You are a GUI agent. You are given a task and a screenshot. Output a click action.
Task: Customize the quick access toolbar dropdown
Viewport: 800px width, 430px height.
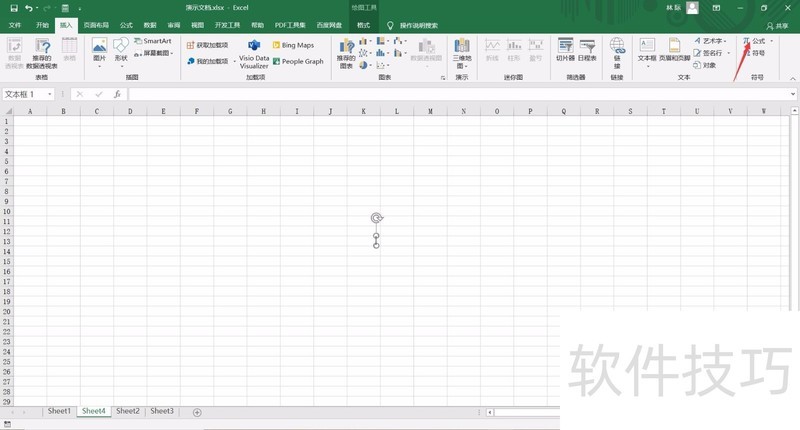click(x=80, y=9)
